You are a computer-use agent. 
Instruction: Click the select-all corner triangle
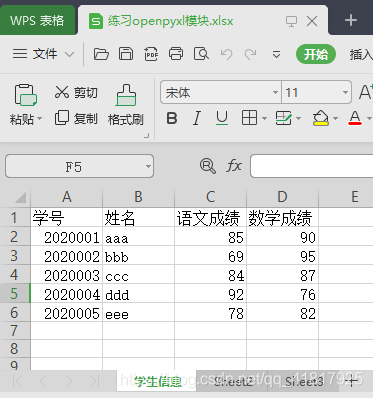coord(20,197)
